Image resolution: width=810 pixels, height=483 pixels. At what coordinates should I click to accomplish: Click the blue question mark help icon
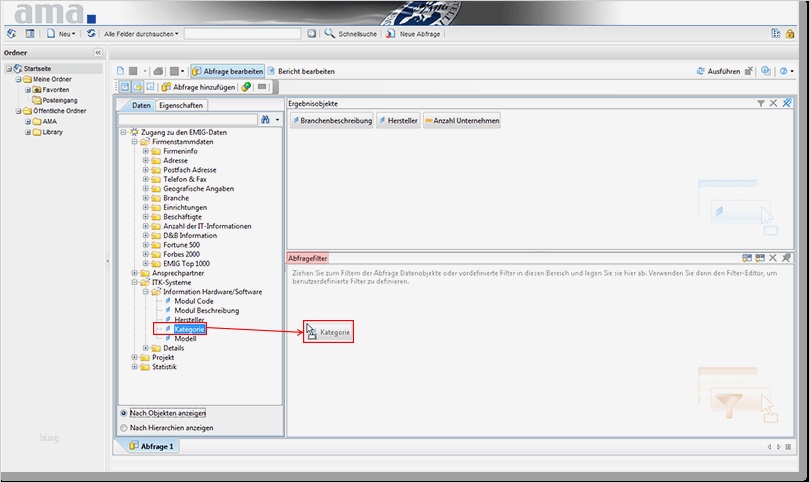784,71
